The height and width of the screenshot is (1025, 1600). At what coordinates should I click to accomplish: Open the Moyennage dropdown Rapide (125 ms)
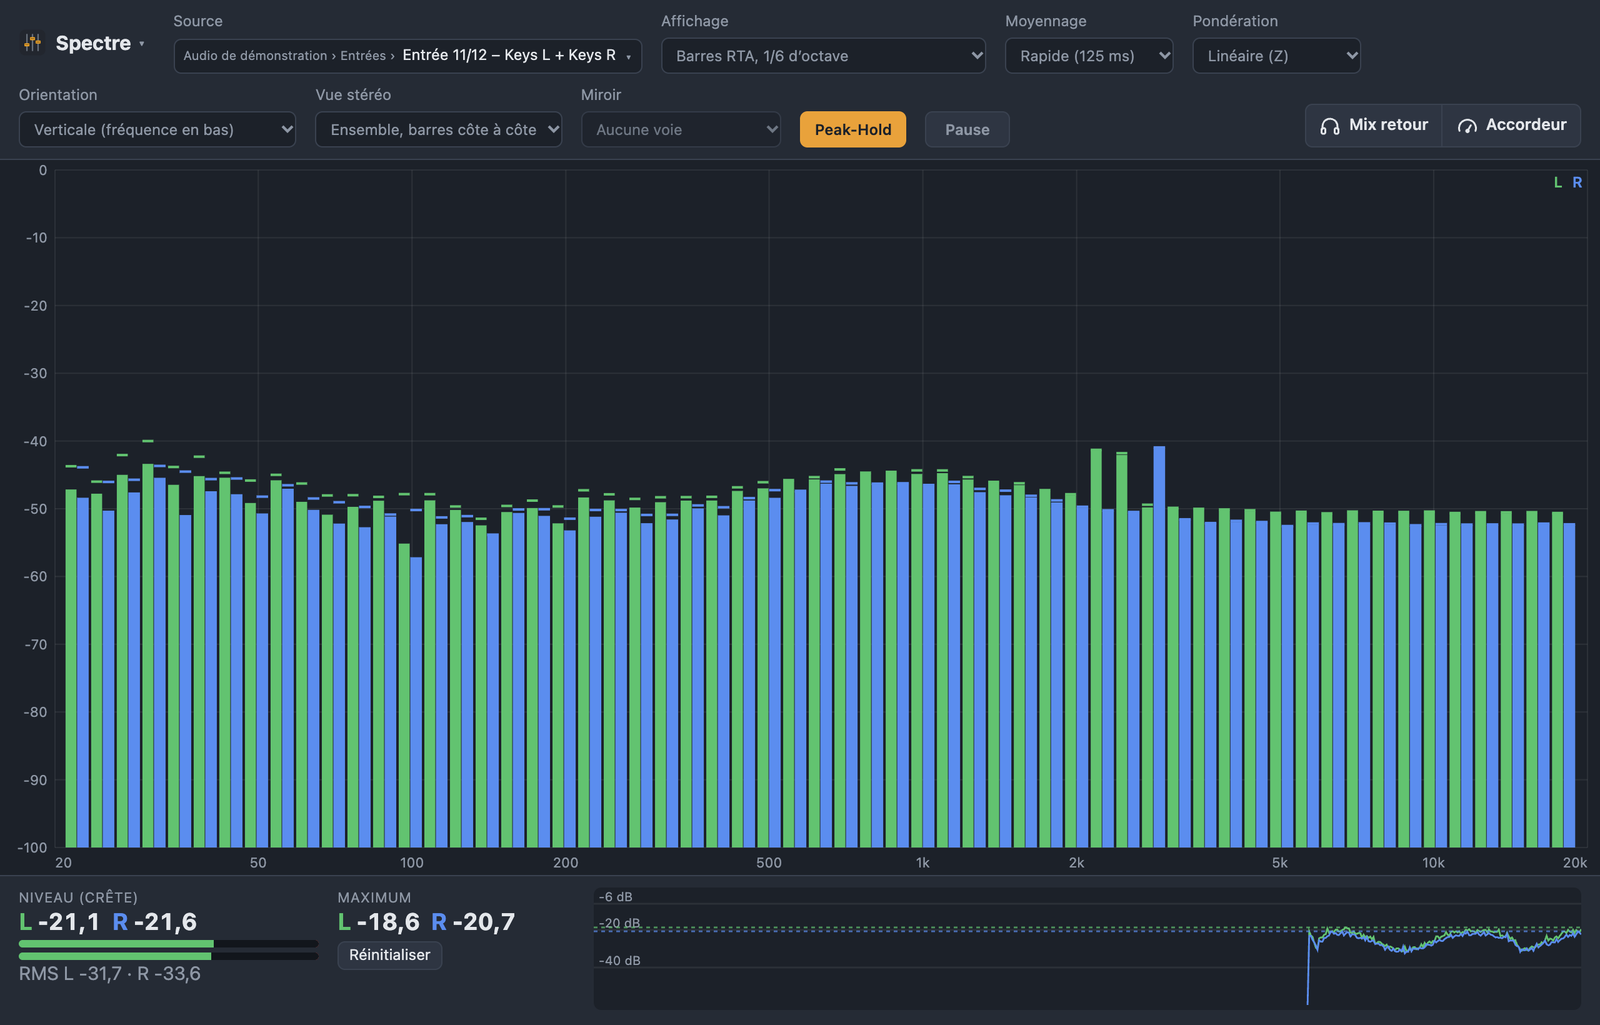[1089, 56]
